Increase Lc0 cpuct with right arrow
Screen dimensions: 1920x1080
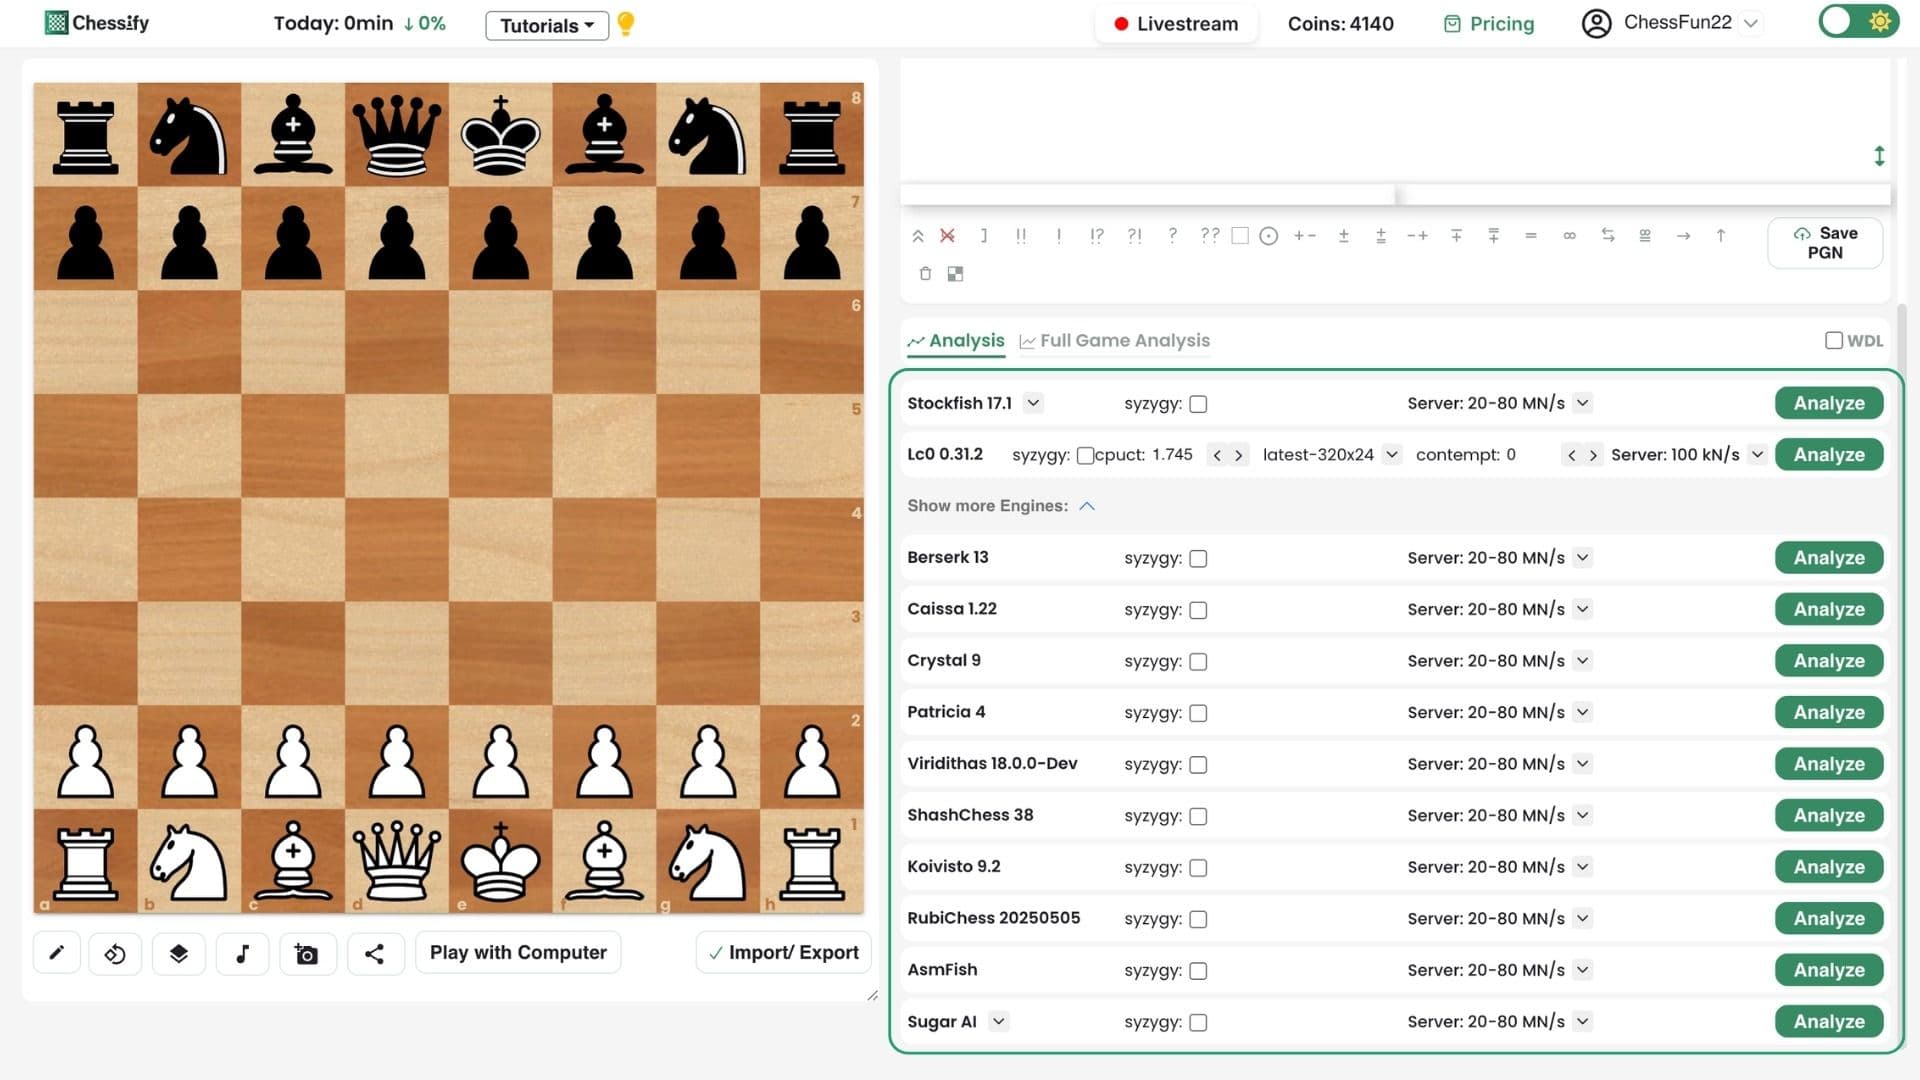pyautogui.click(x=1238, y=455)
